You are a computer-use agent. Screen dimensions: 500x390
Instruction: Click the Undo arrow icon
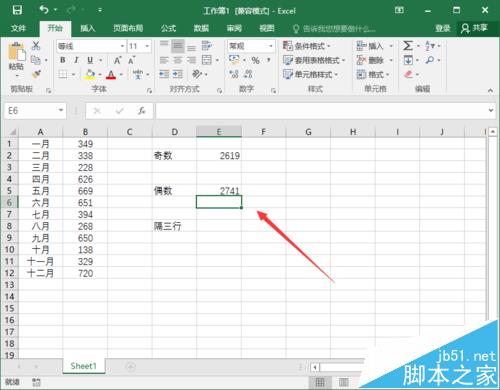[x=44, y=10]
